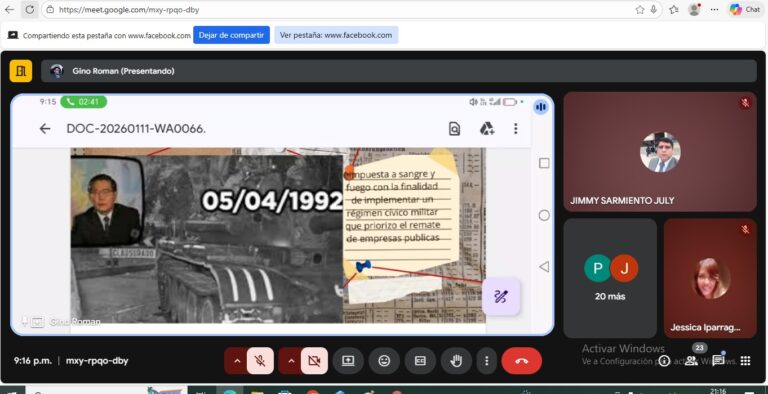Screen dimensions: 768x394
Task: Stop sharing with Dejar de compartir
Action: tap(231, 35)
